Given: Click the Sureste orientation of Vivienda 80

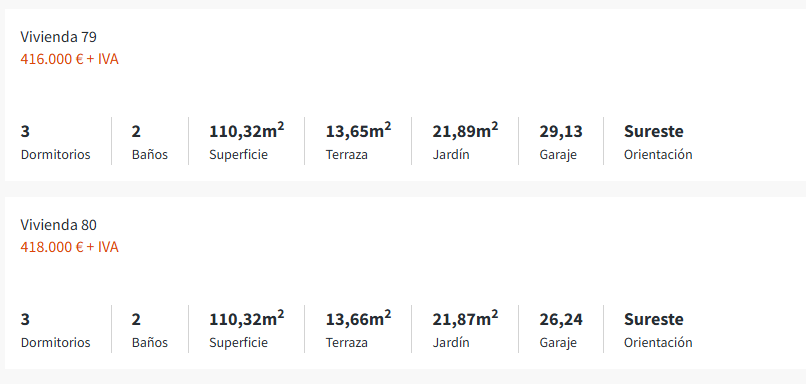Looking at the screenshot, I should [654, 320].
